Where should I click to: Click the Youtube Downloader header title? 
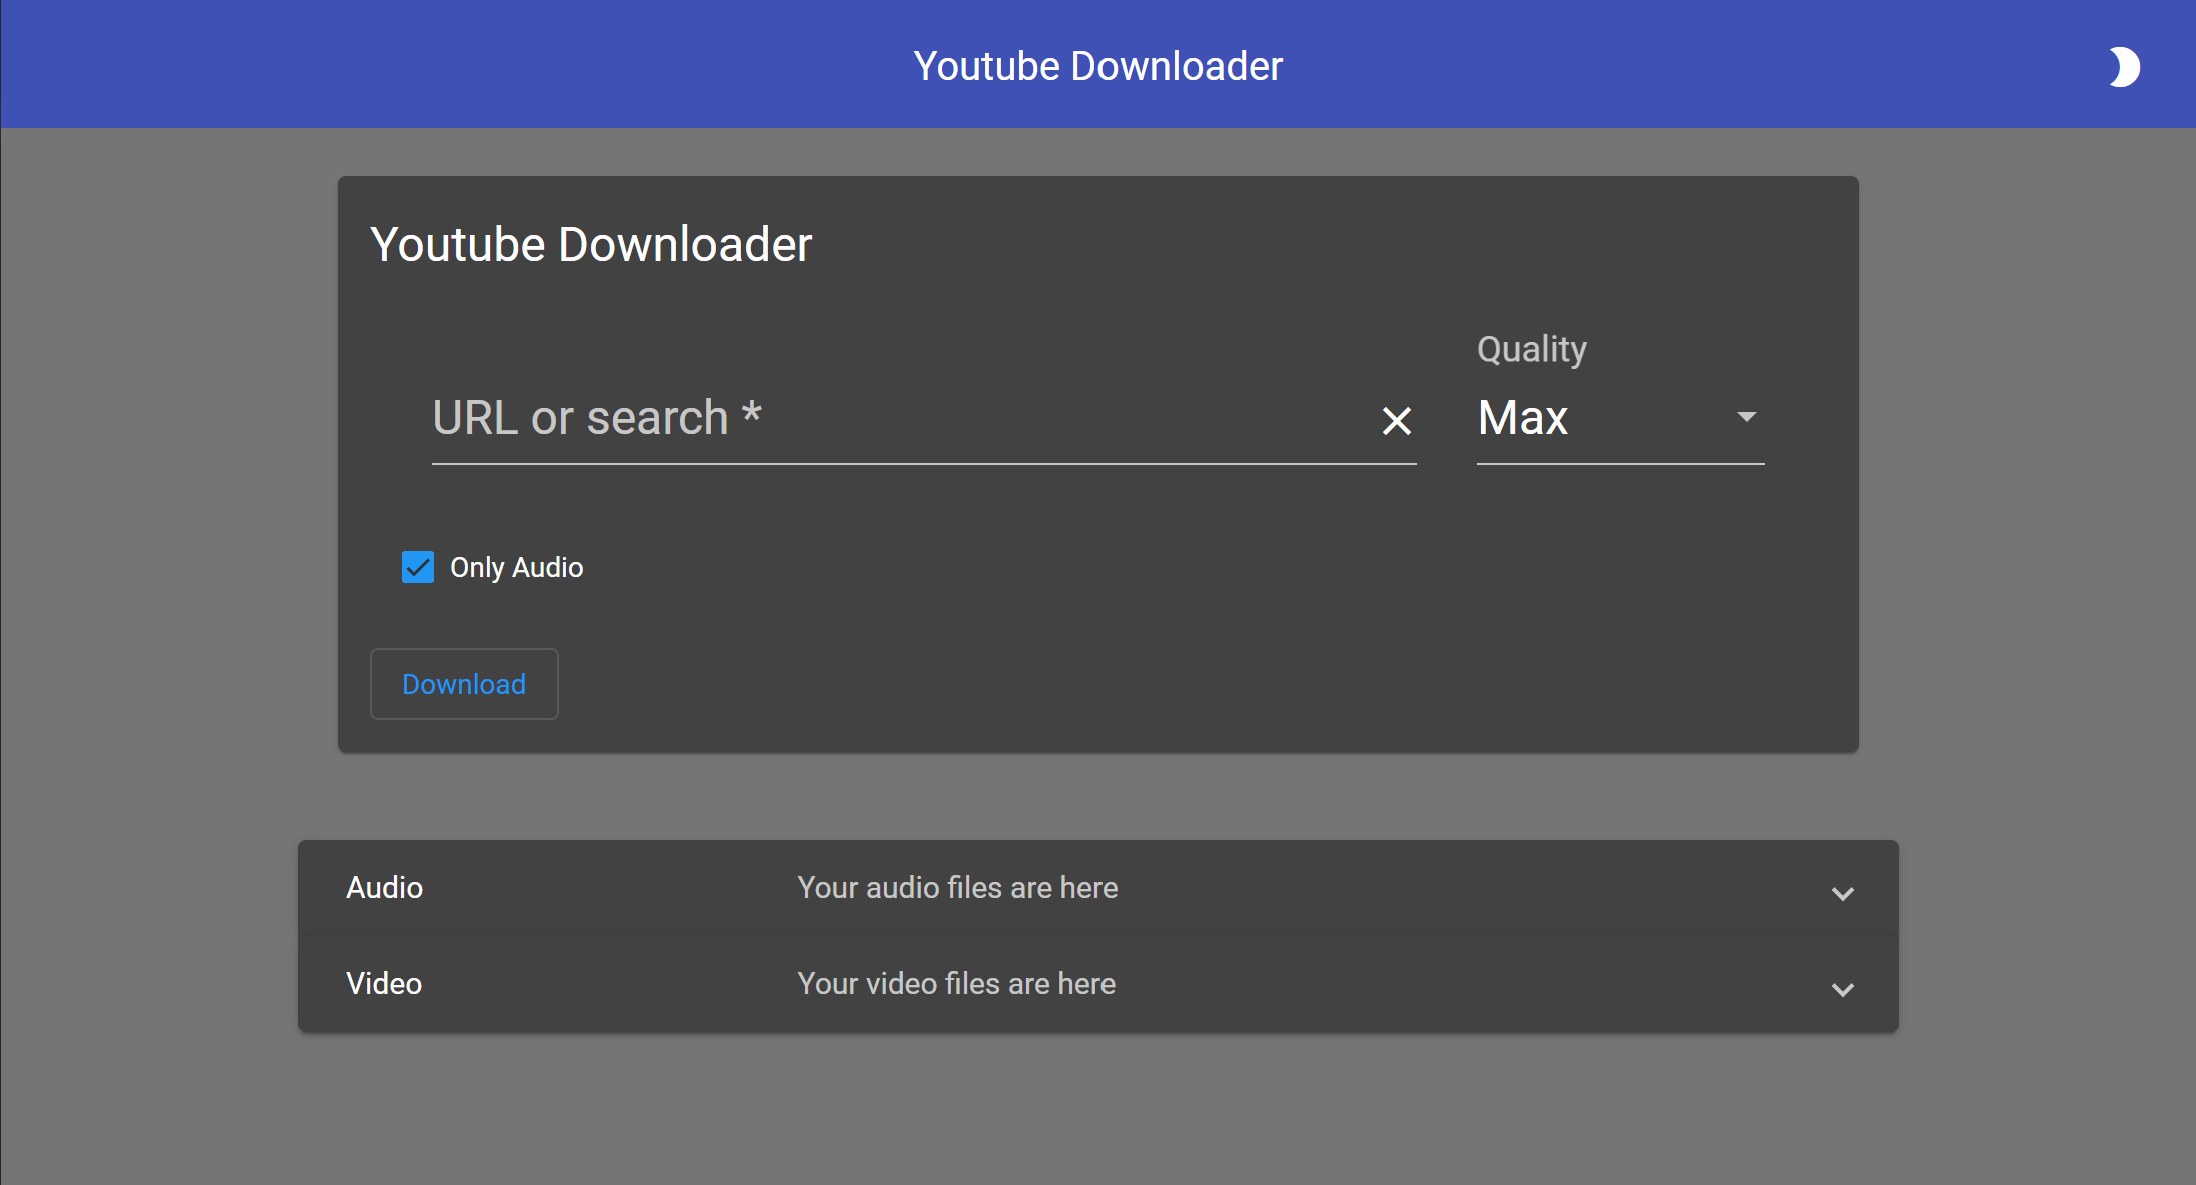(x=1098, y=66)
